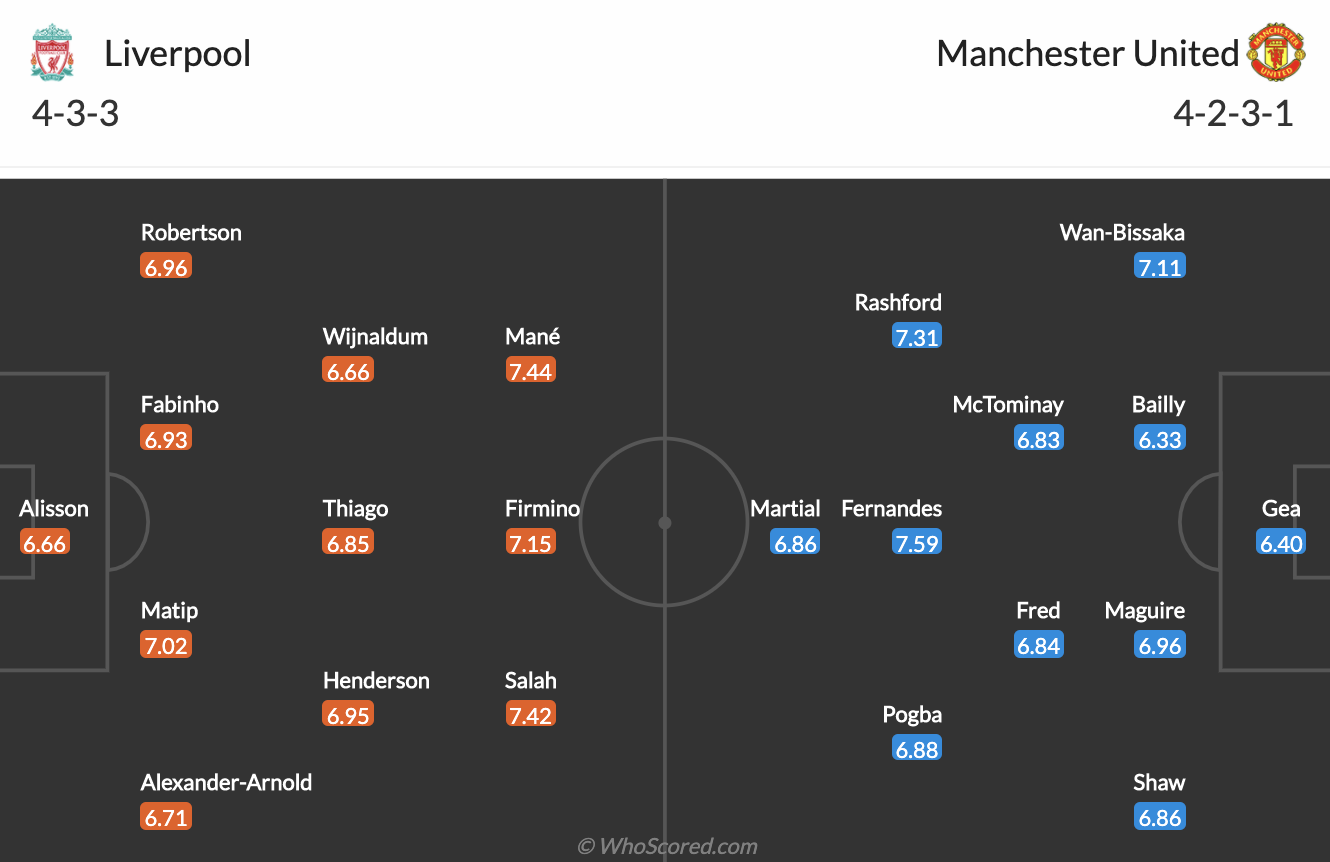Click Rashford's 7.31 rating badge
Screen dimensions: 1330x862
pos(917,337)
